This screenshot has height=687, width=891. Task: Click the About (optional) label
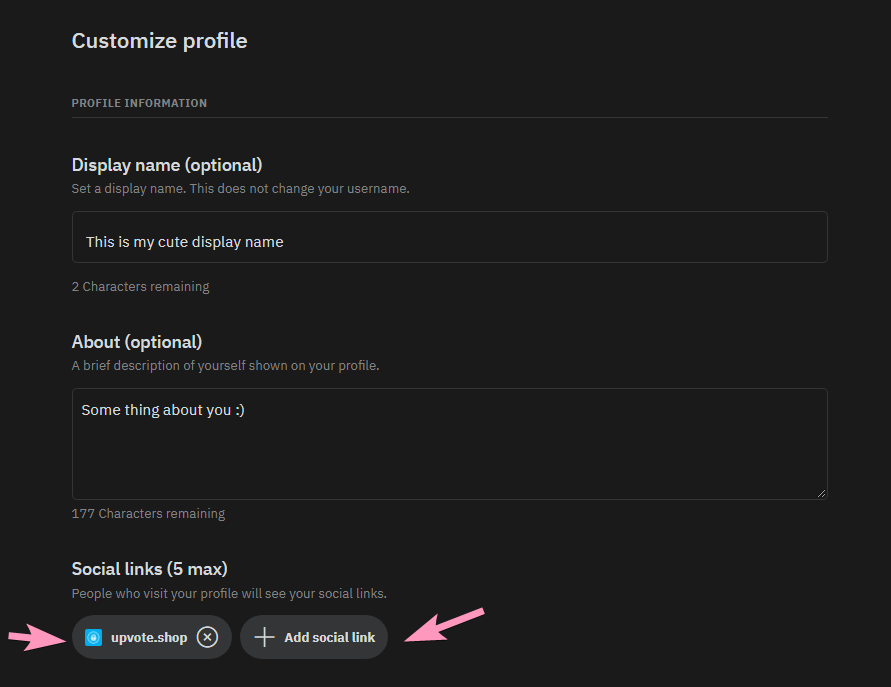(x=137, y=342)
